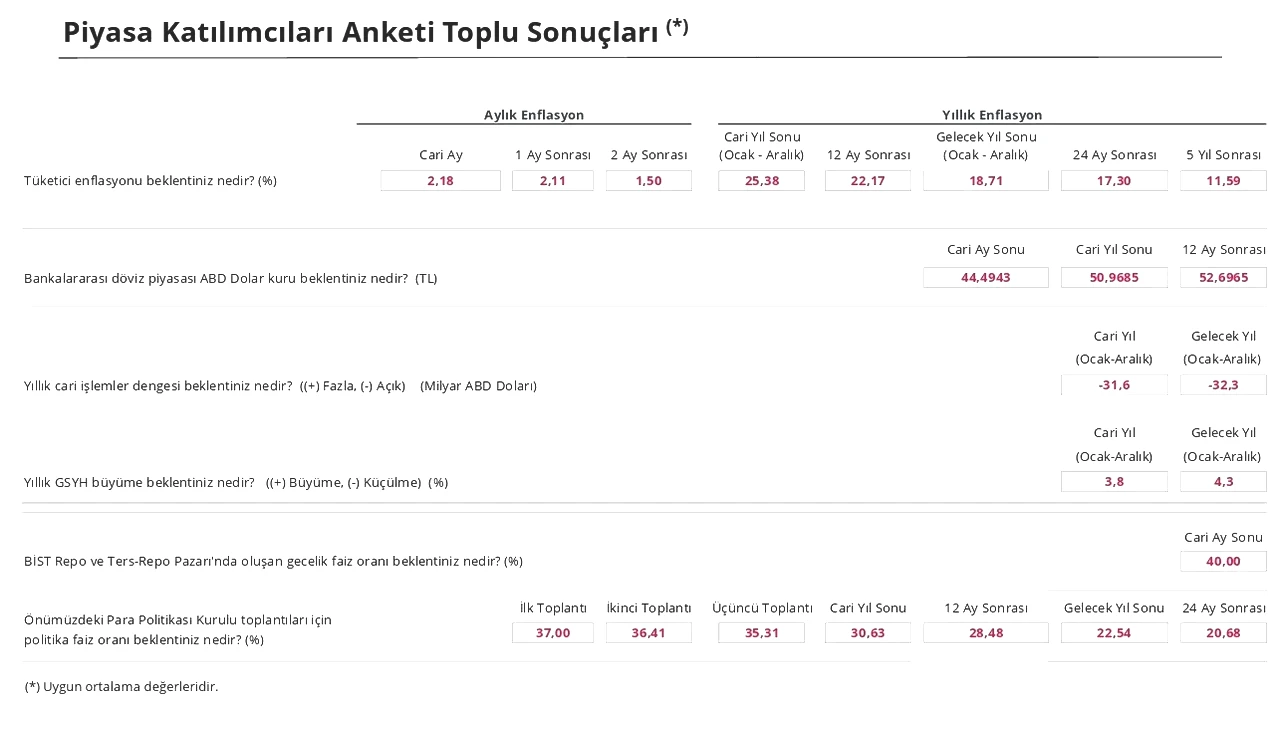Select next year-end inflation value 18,71

pos(985,181)
